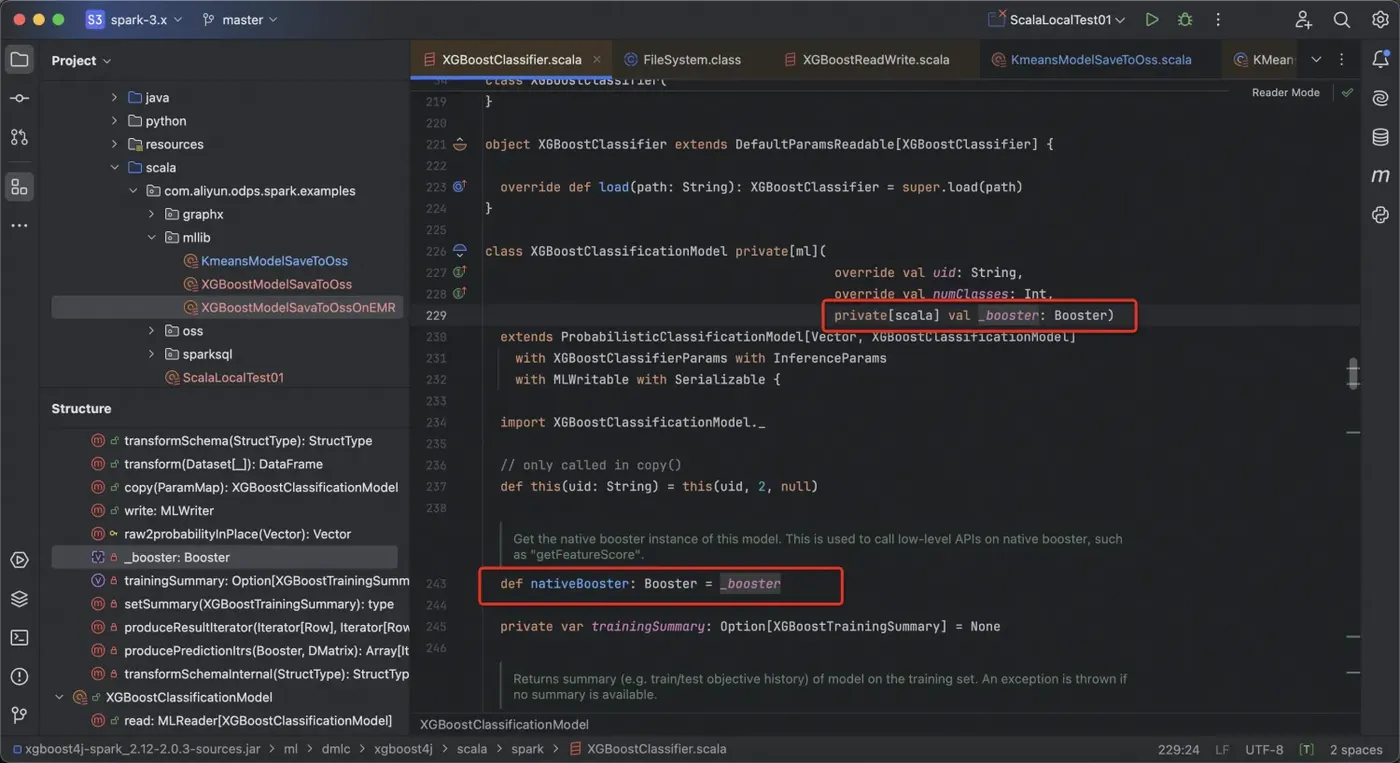Click gutter icon on line 226
Screen dimensions: 1400x763
460,251
